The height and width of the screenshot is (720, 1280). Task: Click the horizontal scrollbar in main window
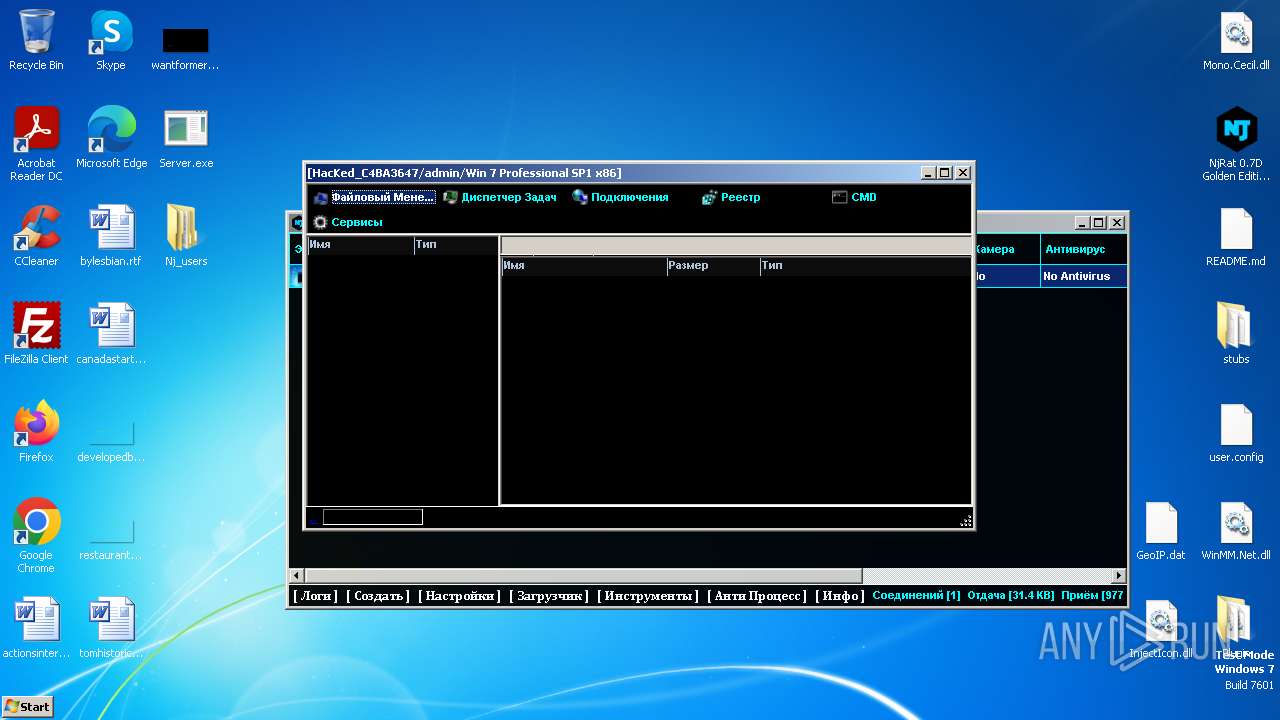point(583,576)
